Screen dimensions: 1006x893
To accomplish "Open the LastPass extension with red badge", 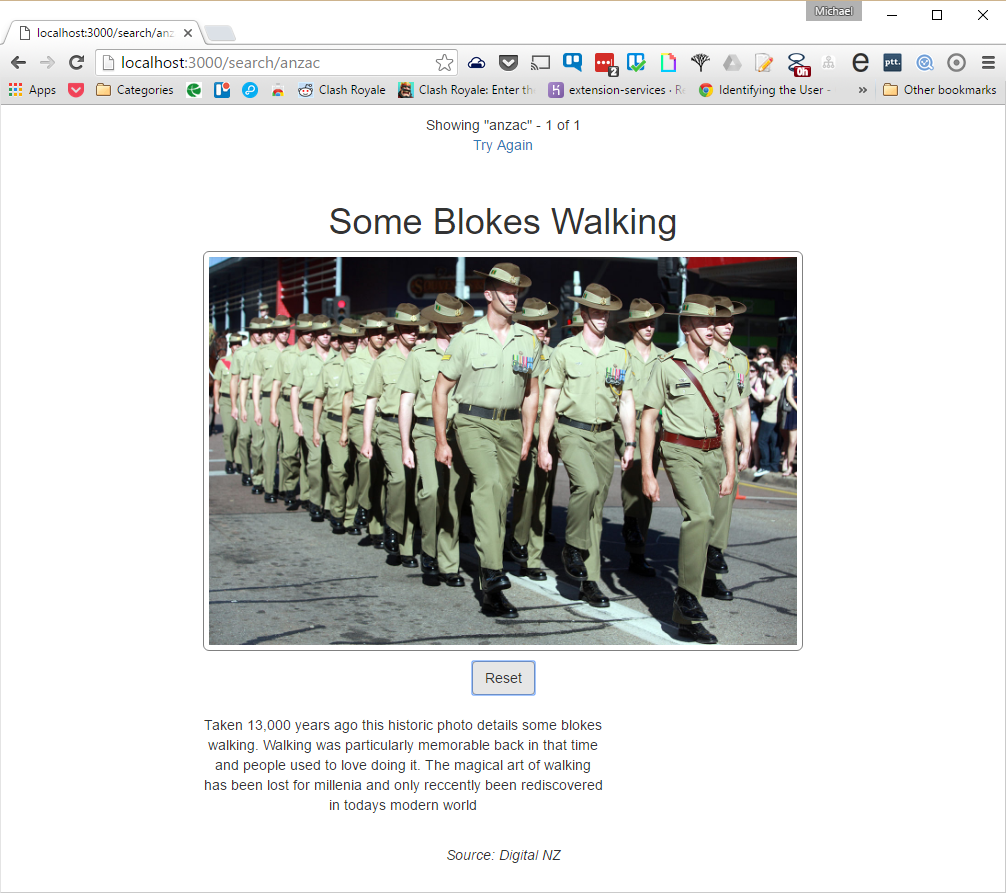I will [605, 63].
